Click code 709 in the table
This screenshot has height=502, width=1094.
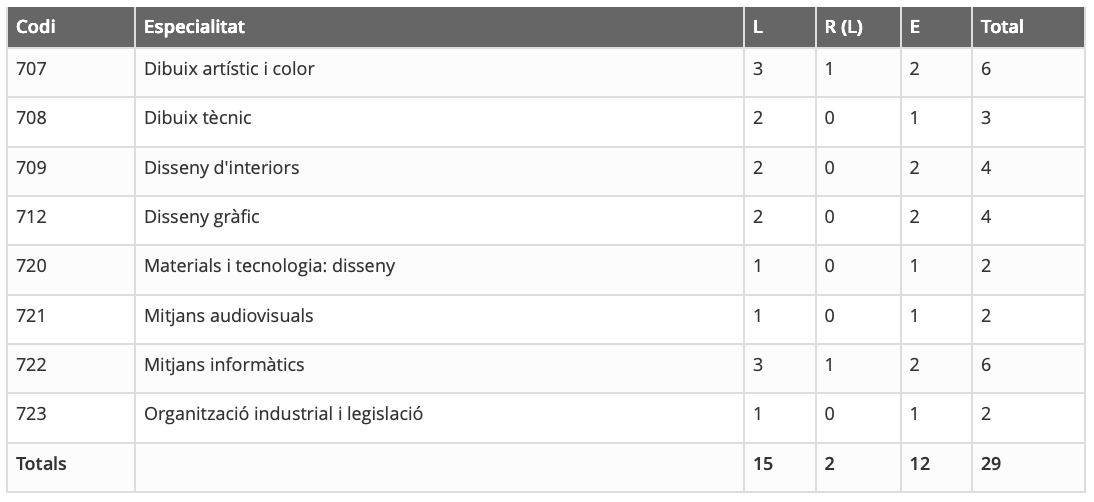(x=31, y=167)
